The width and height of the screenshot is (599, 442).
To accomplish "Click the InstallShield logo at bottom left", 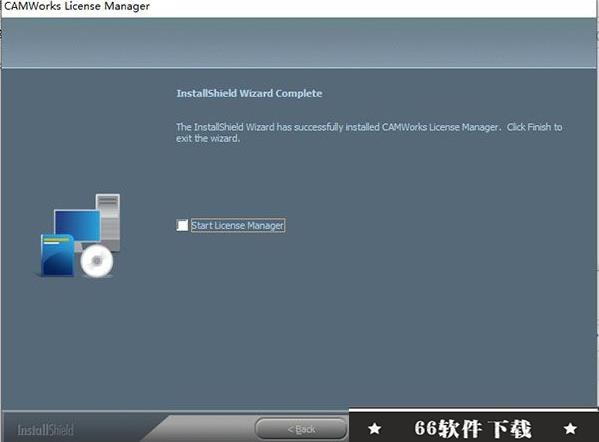I will tap(45, 430).
